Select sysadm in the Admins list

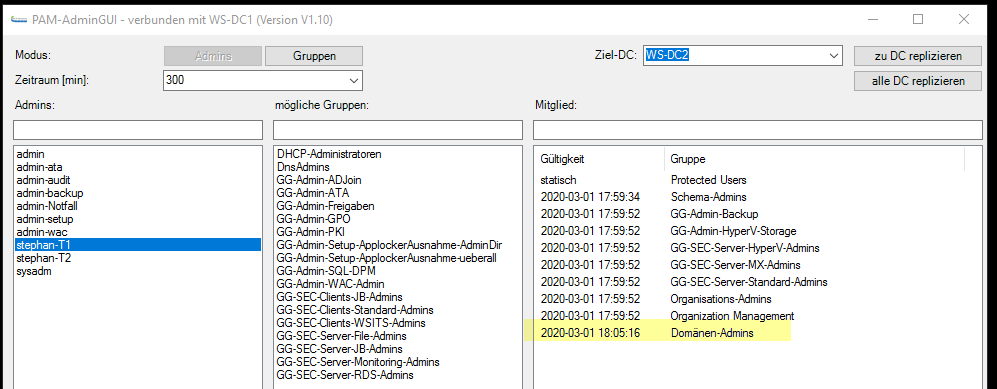click(137, 271)
